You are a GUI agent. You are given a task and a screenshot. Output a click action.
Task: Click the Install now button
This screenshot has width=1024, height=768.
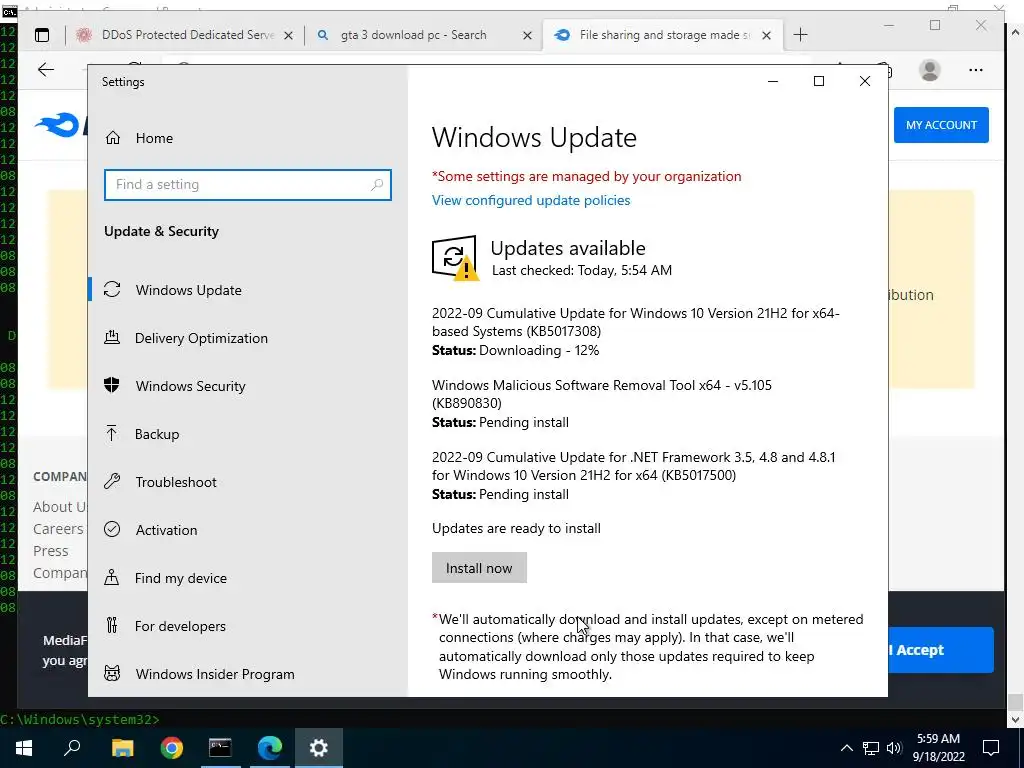(x=479, y=568)
